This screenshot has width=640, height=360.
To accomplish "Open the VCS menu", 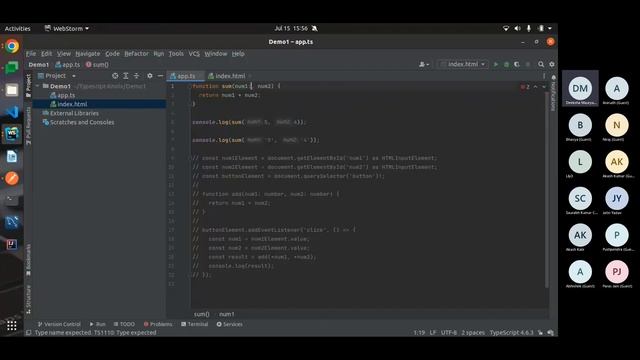I will [x=194, y=54].
